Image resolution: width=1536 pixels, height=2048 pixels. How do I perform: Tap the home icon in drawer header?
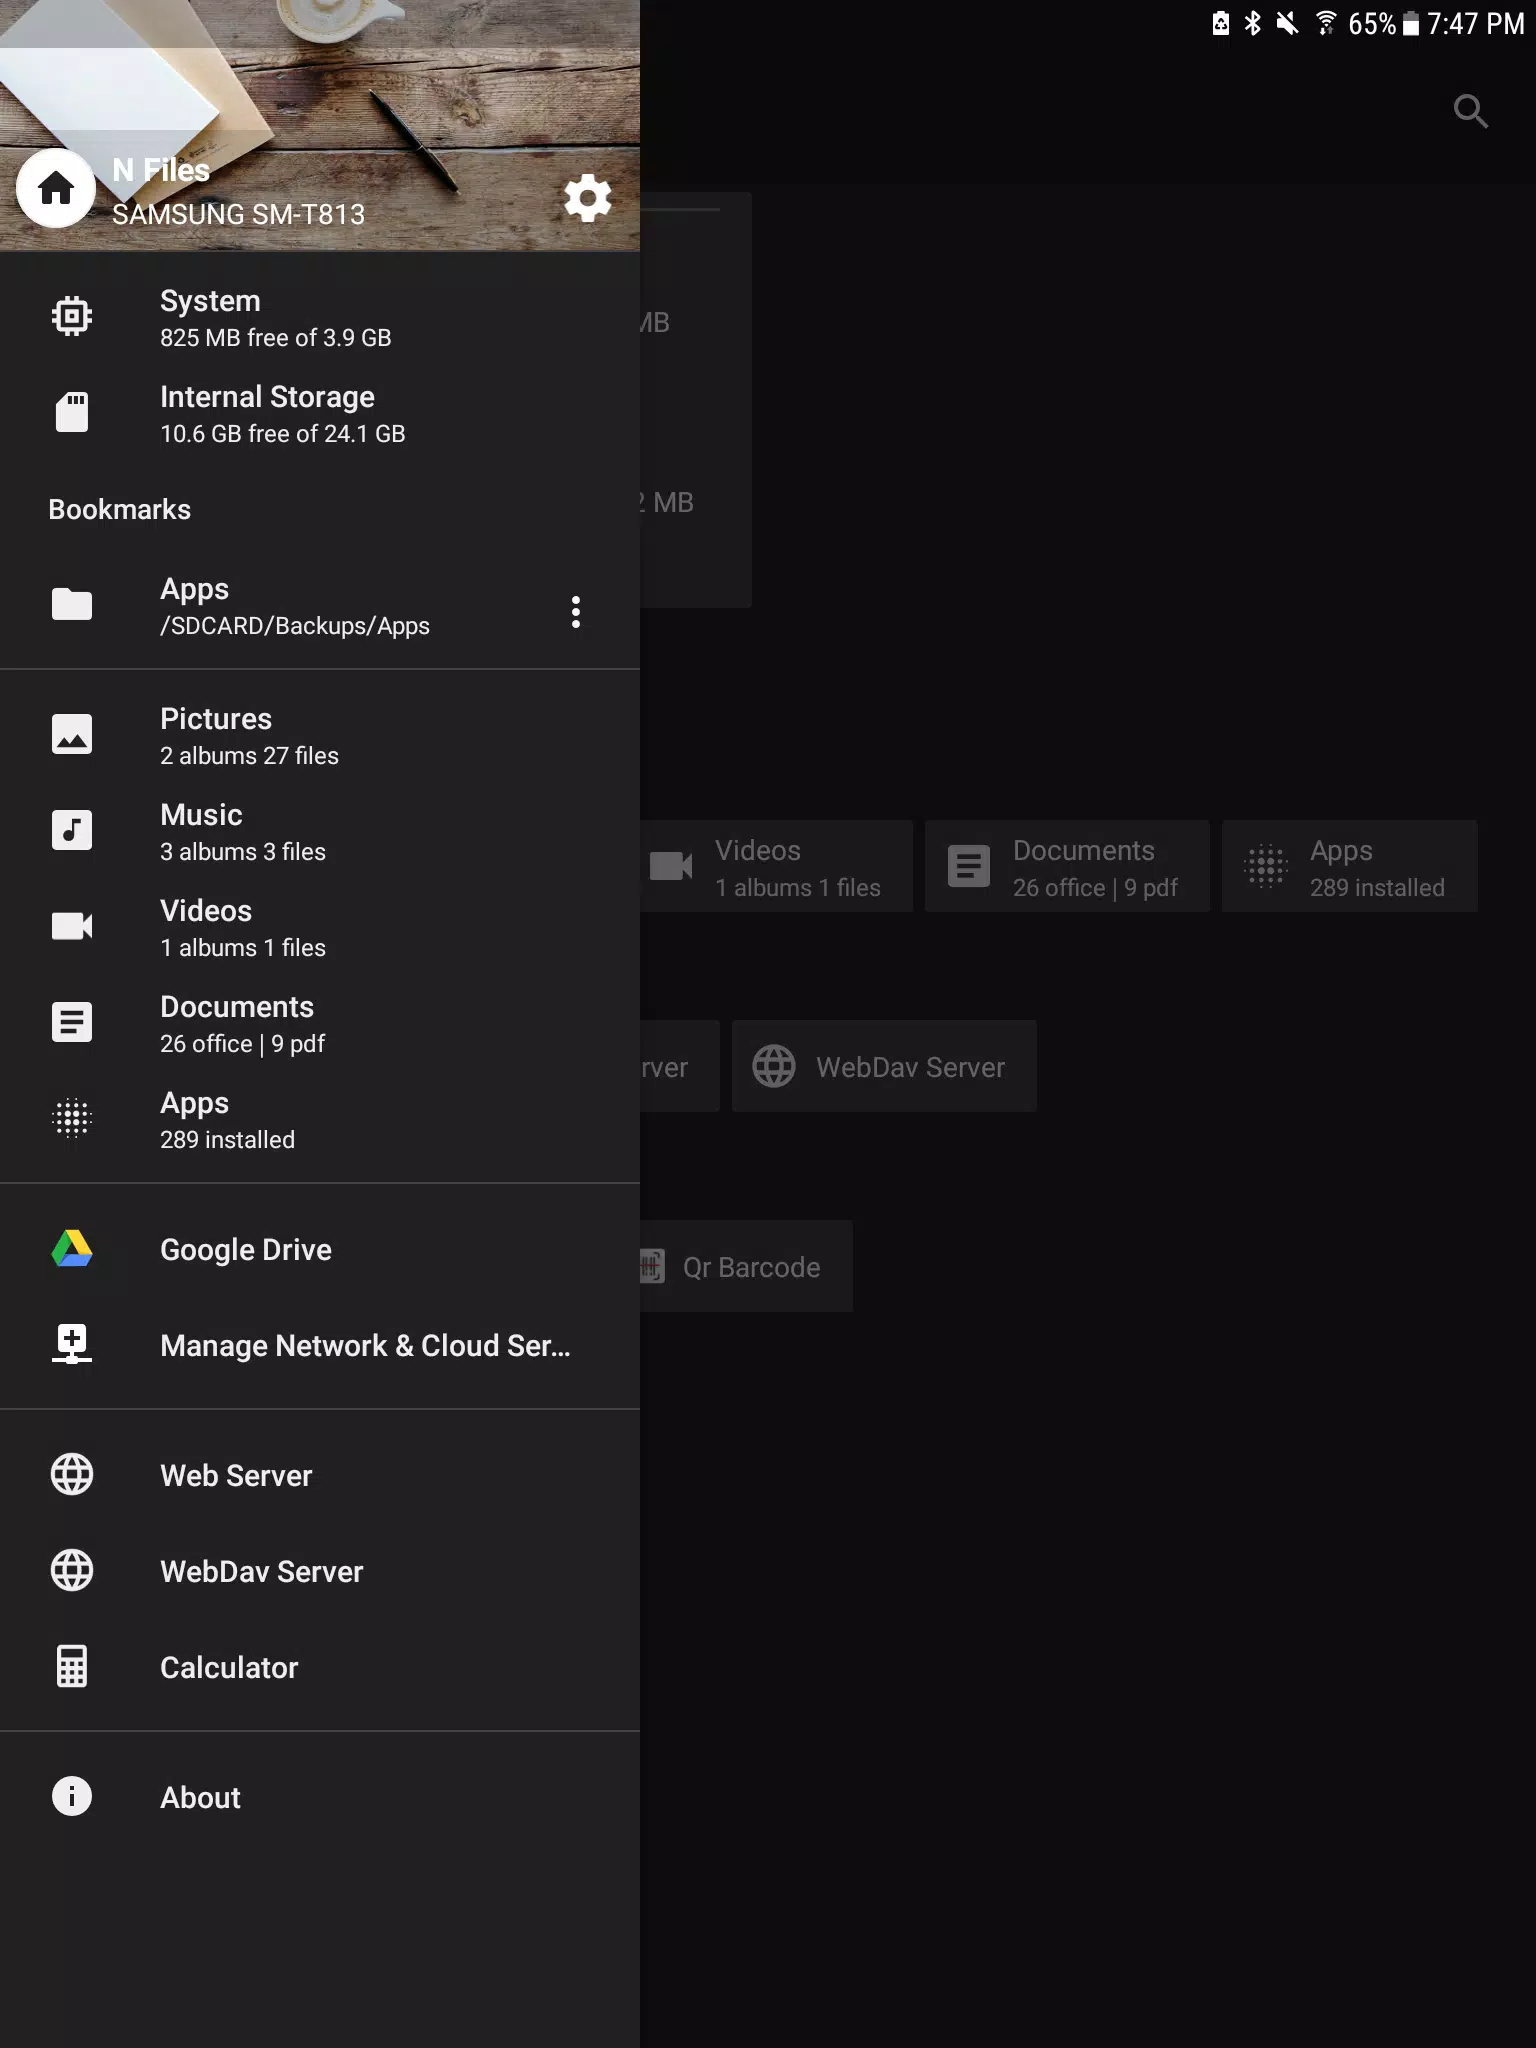coord(56,188)
